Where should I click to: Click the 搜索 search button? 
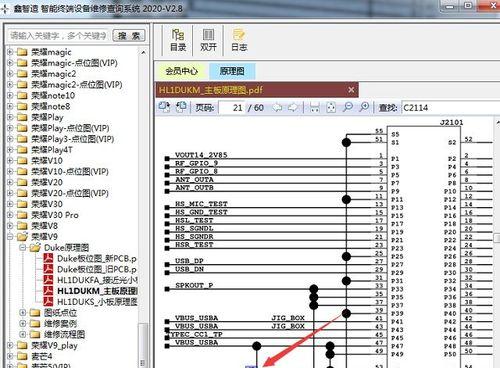129,35
